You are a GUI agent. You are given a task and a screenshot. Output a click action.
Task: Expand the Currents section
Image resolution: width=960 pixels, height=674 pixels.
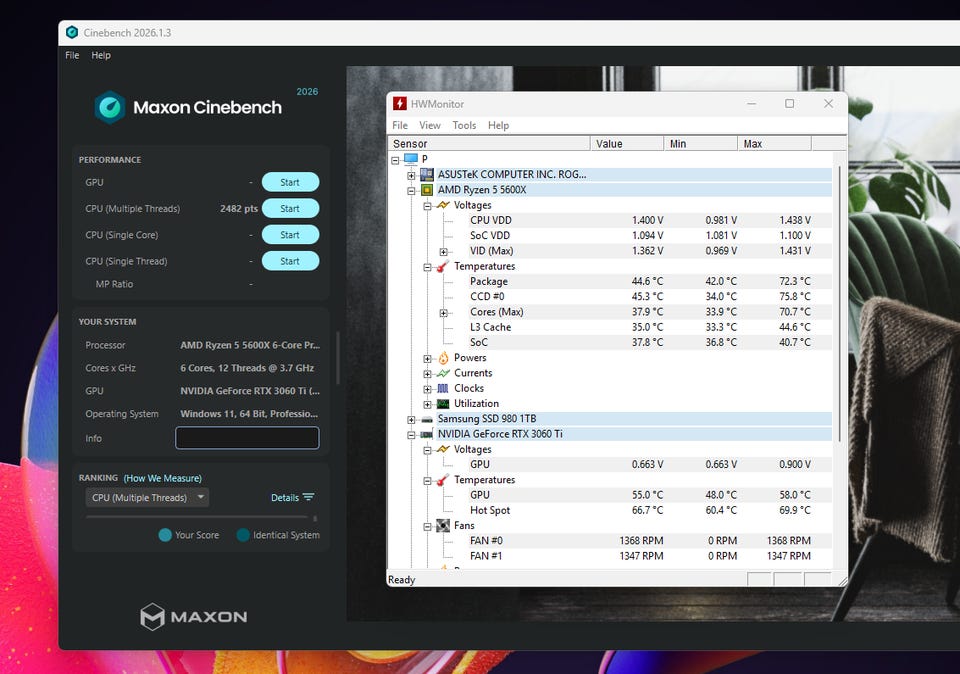[x=427, y=374]
